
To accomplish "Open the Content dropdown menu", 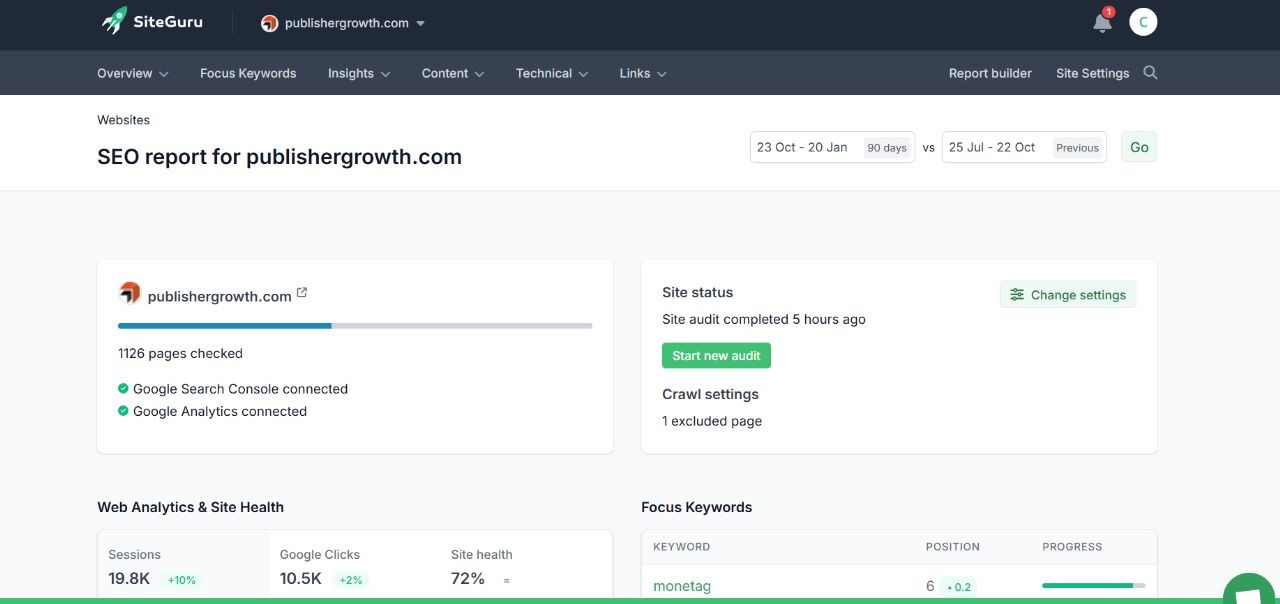I will click(x=453, y=73).
